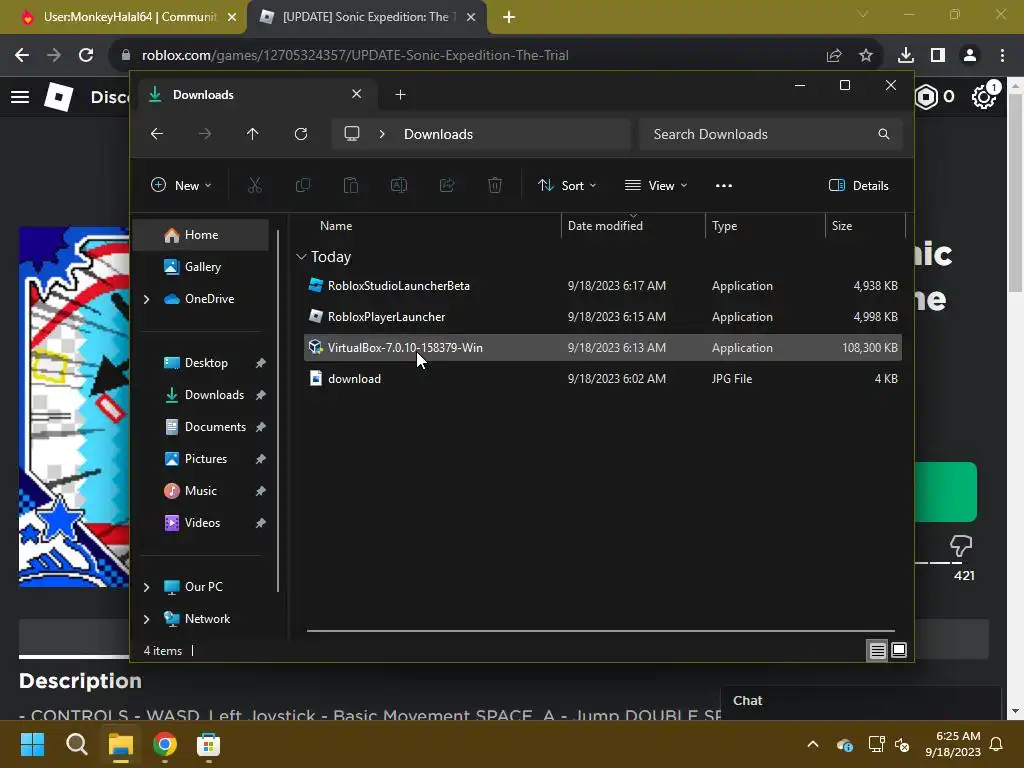This screenshot has height=768, width=1024.
Task: Close the Downloads tab in File Explorer
Action: pyautogui.click(x=357, y=94)
